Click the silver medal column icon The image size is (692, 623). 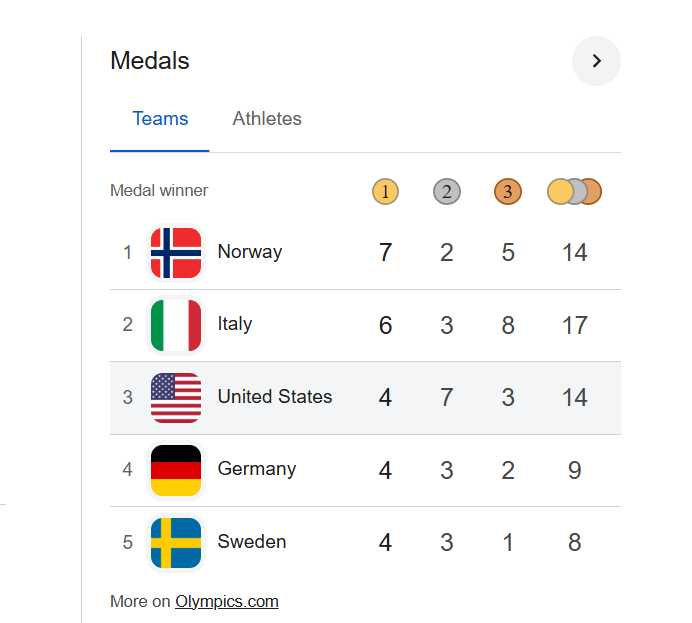447,191
